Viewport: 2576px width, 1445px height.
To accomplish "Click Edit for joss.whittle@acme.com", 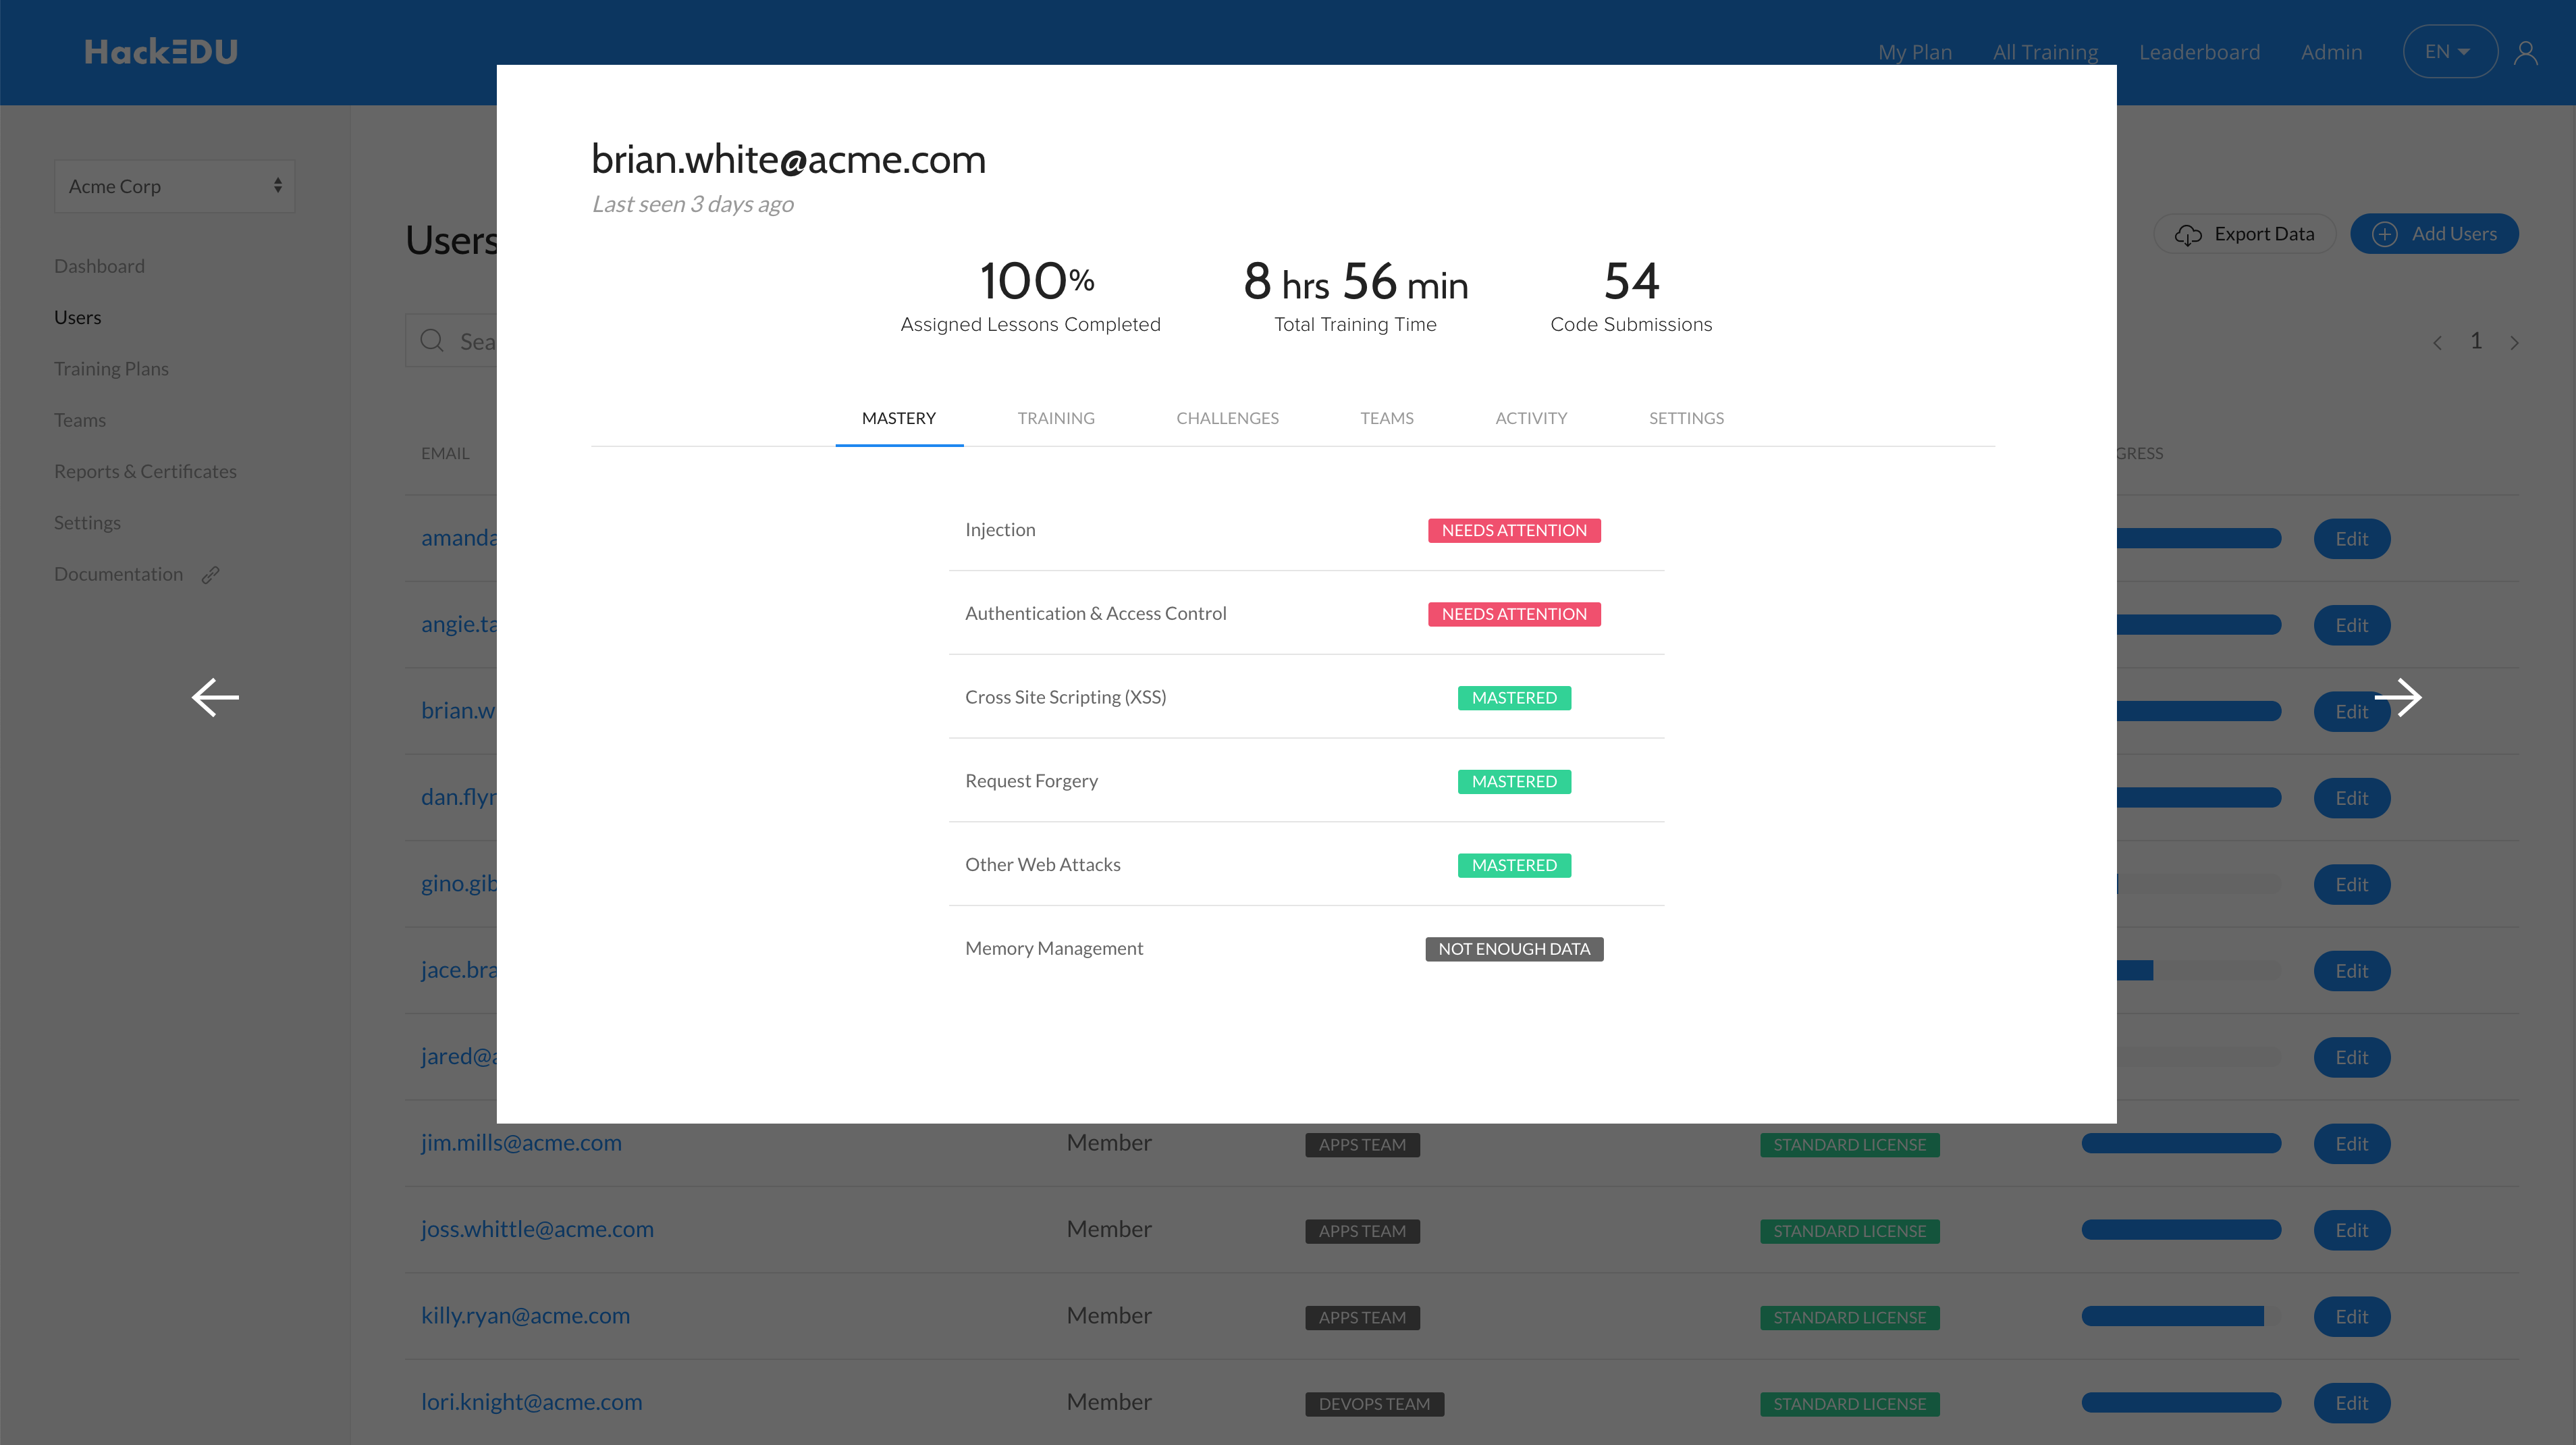I will coord(2351,1230).
